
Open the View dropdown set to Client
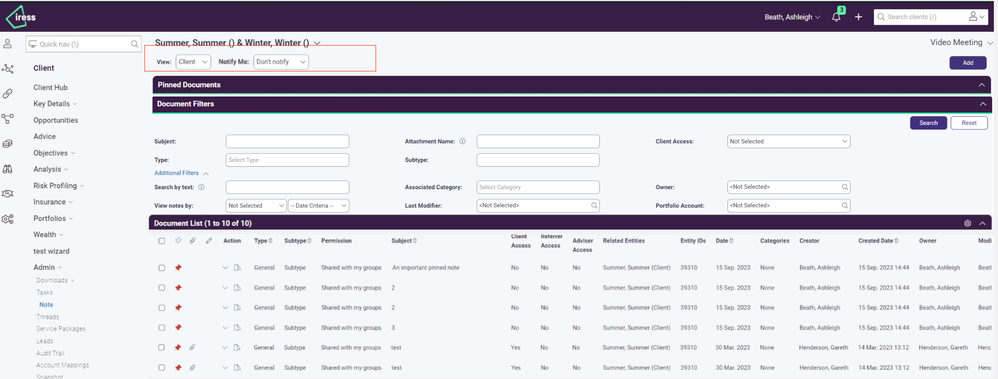(x=193, y=62)
